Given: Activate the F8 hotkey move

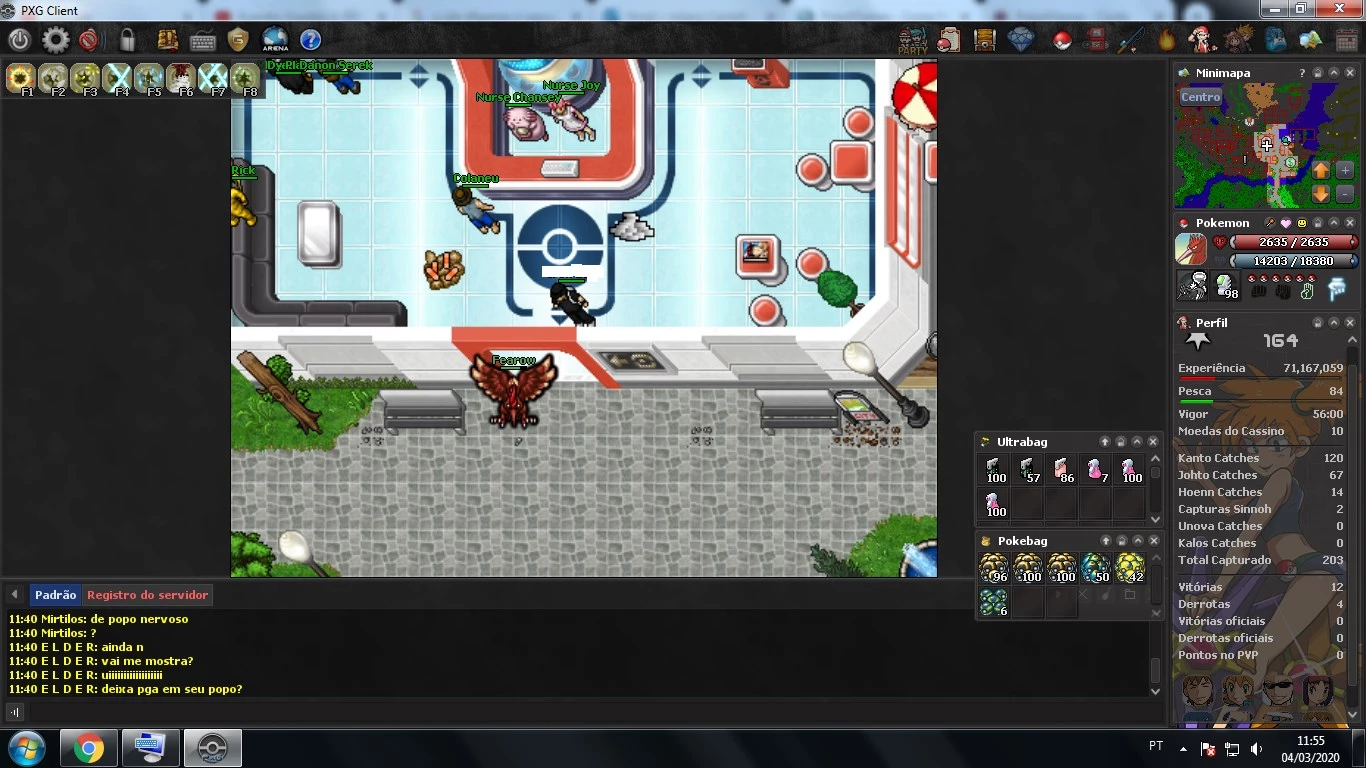Looking at the screenshot, I should [245, 79].
